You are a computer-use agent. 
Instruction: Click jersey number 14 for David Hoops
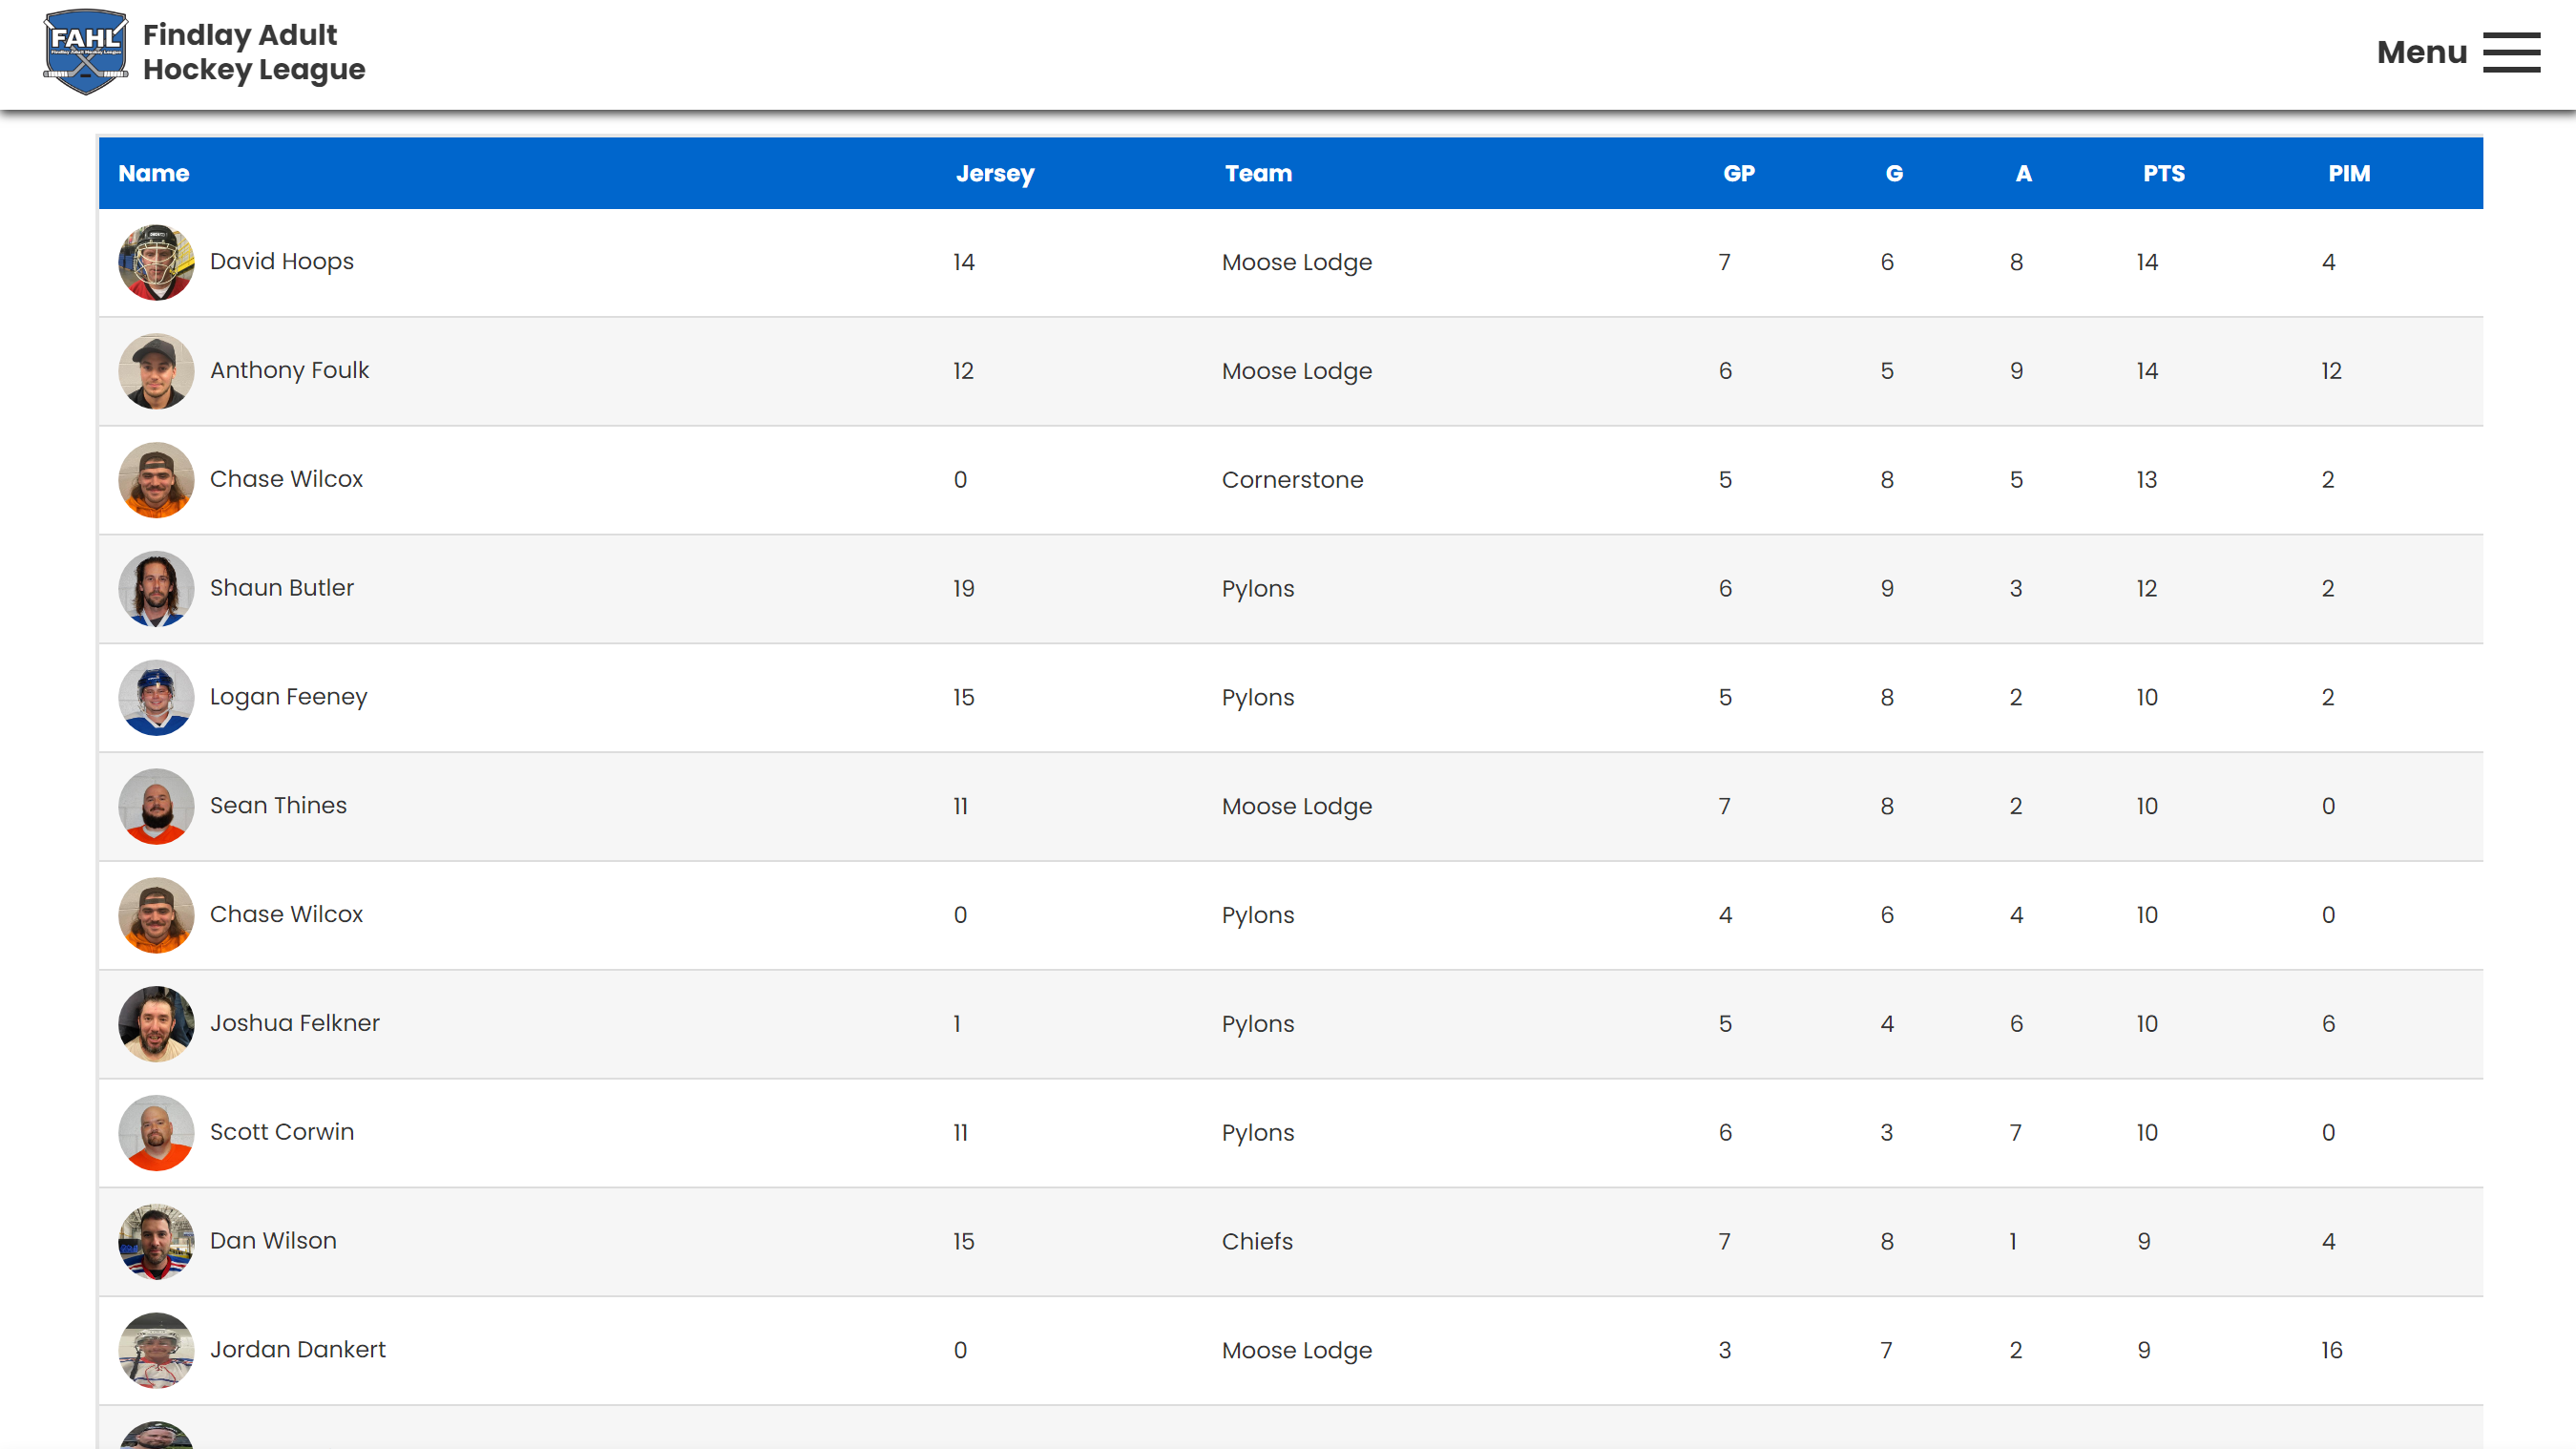coord(963,263)
